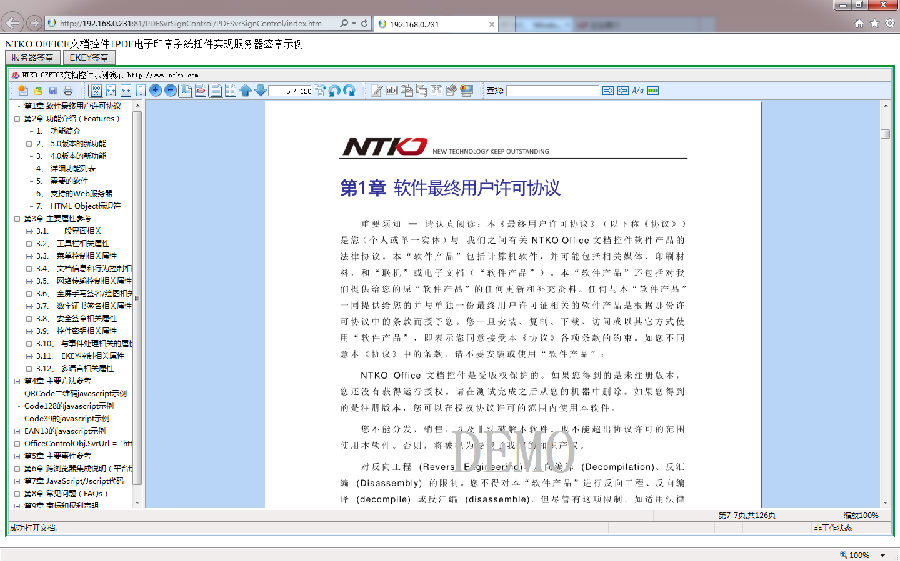Close the 192.168.0.231 browser tab
Screen dimensions: 900x561
tap(491, 24)
